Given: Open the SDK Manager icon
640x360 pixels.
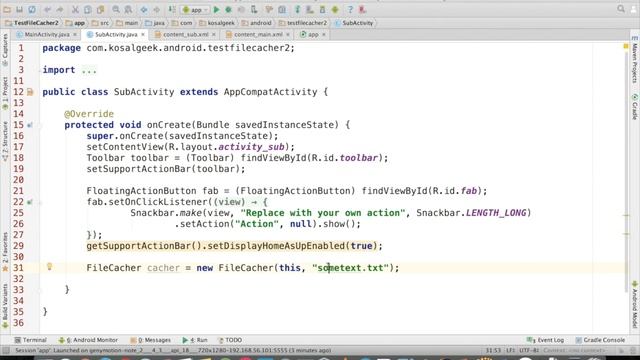Looking at the screenshot, I should (x=322, y=9).
